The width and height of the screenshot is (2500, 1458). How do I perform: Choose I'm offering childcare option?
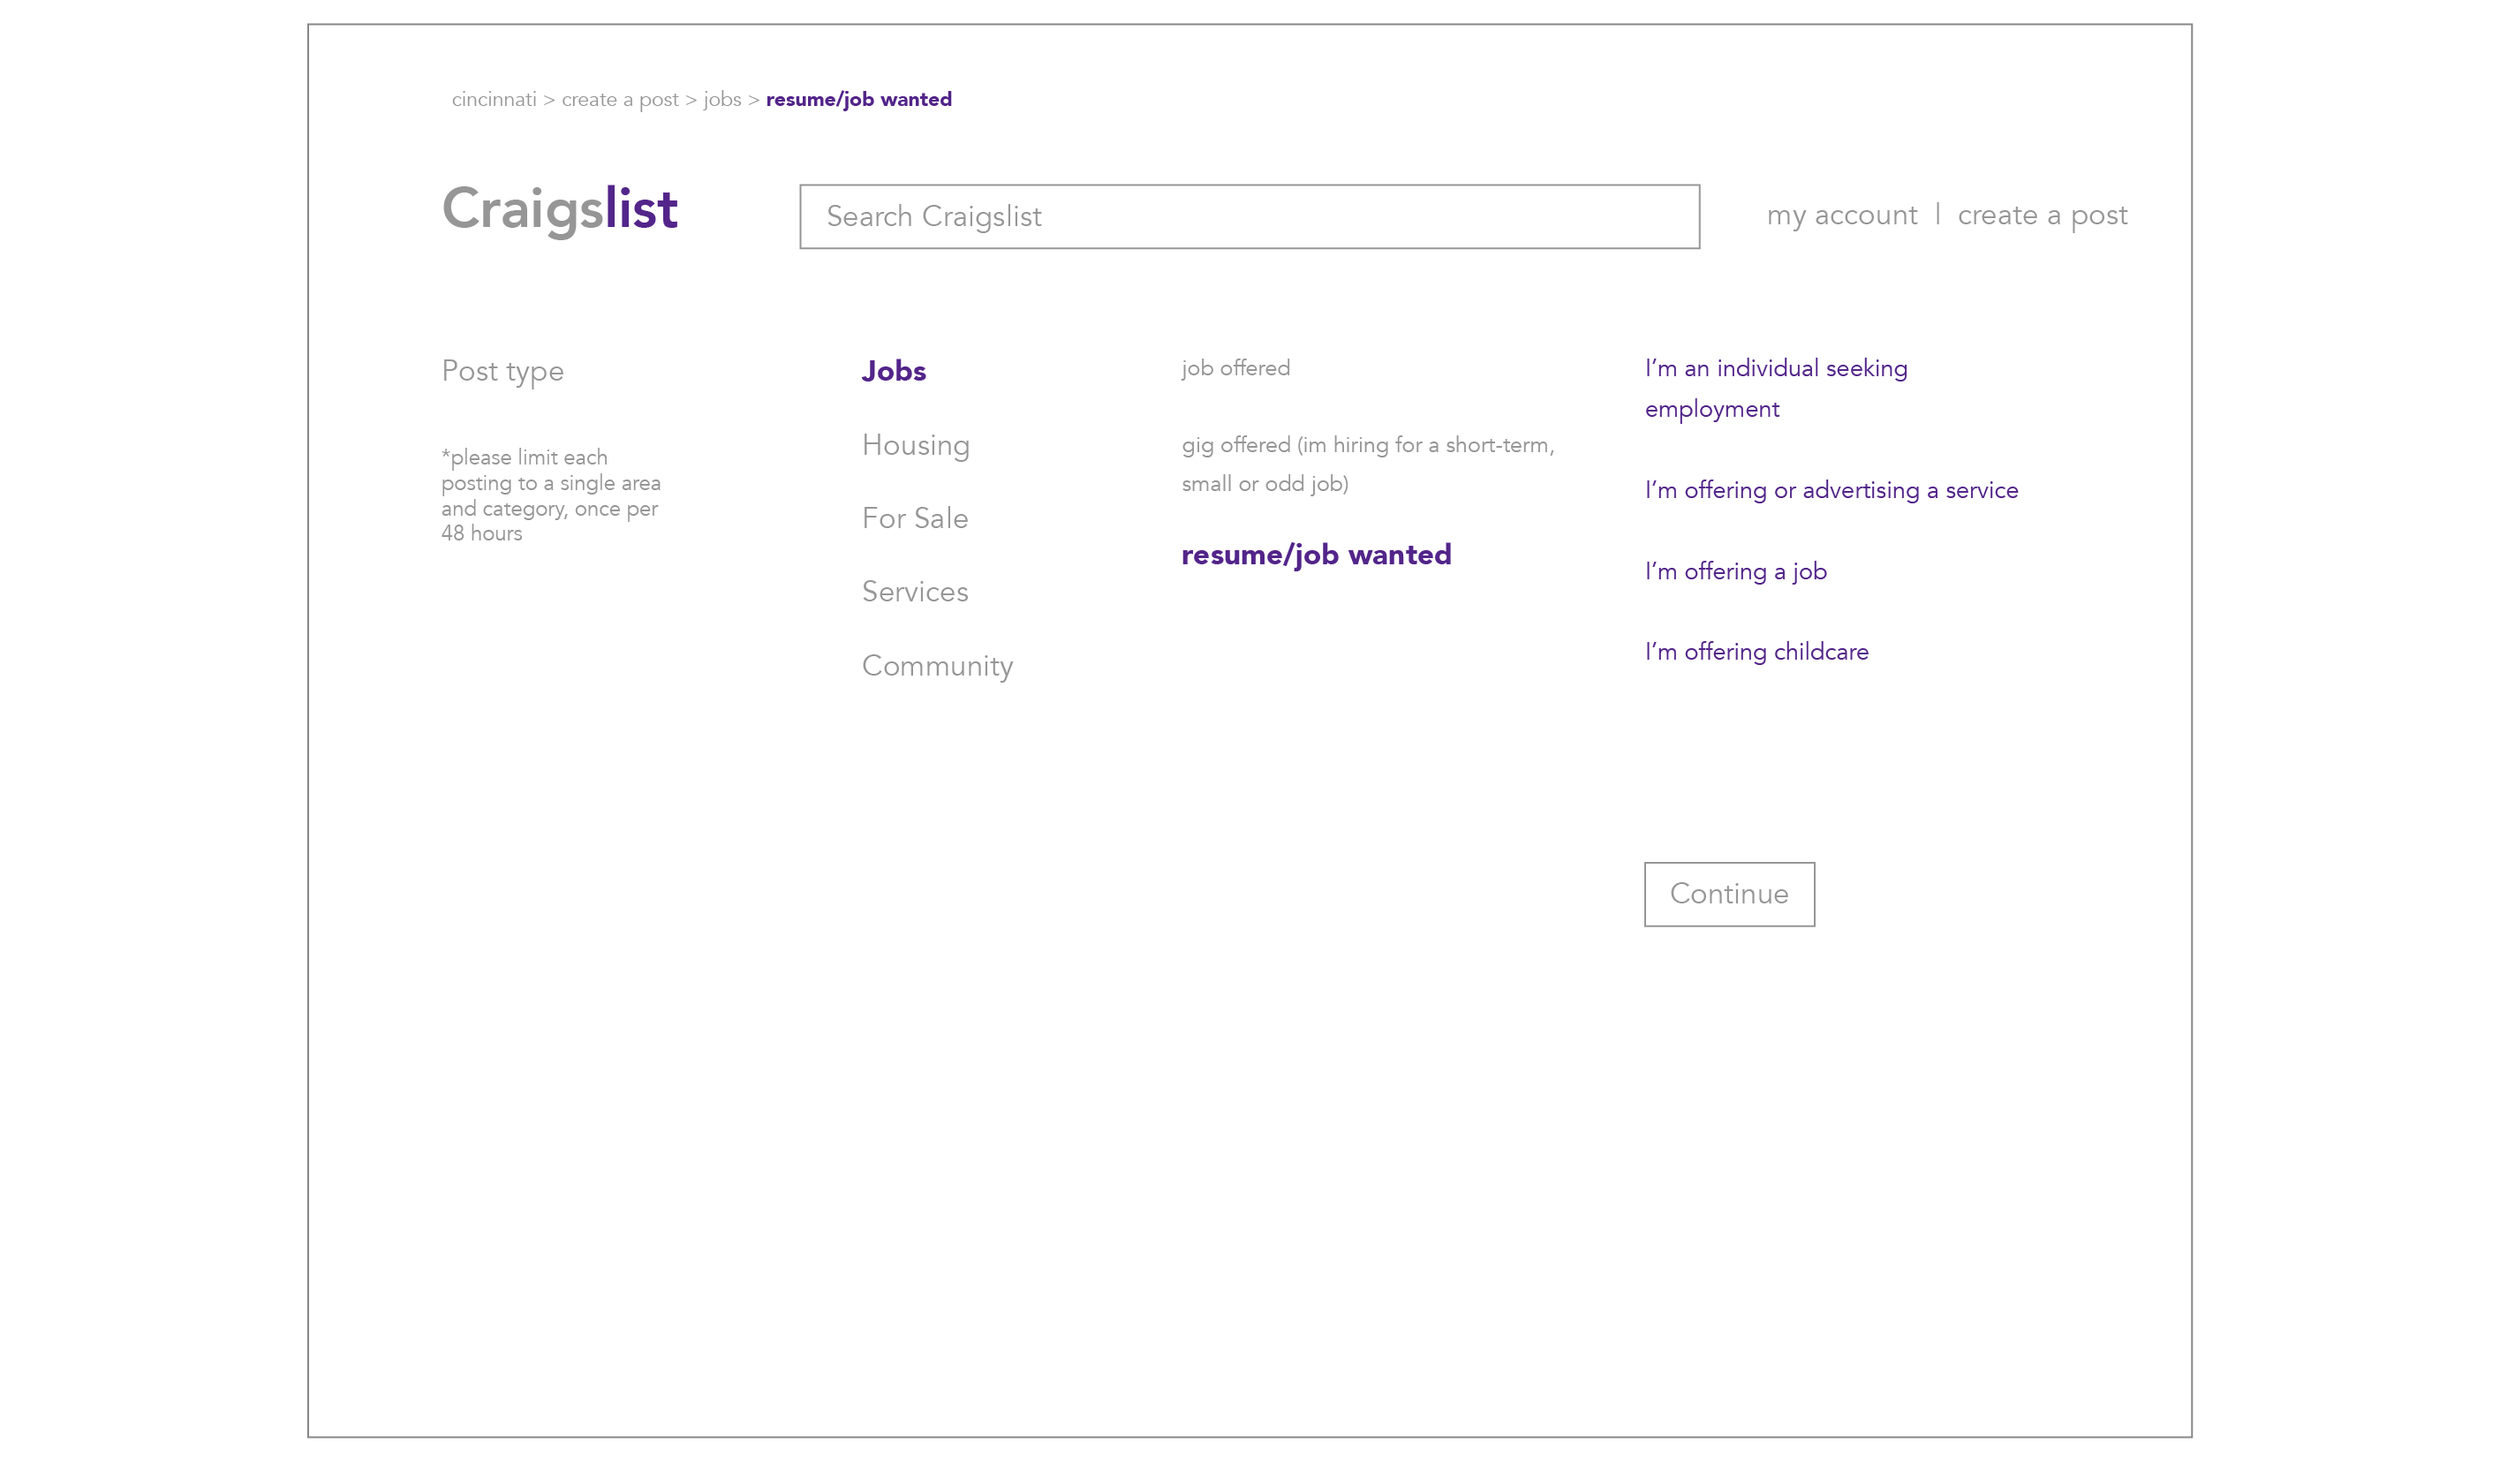click(x=1756, y=652)
